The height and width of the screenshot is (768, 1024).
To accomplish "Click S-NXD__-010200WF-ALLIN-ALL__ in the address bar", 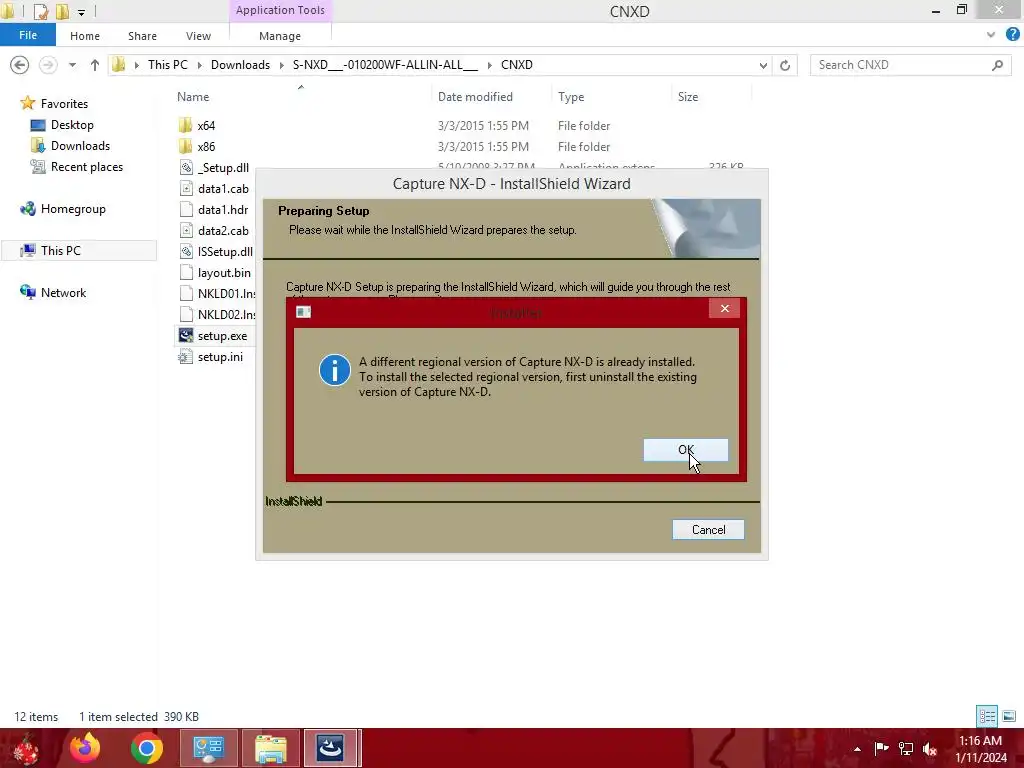I will coord(385,65).
